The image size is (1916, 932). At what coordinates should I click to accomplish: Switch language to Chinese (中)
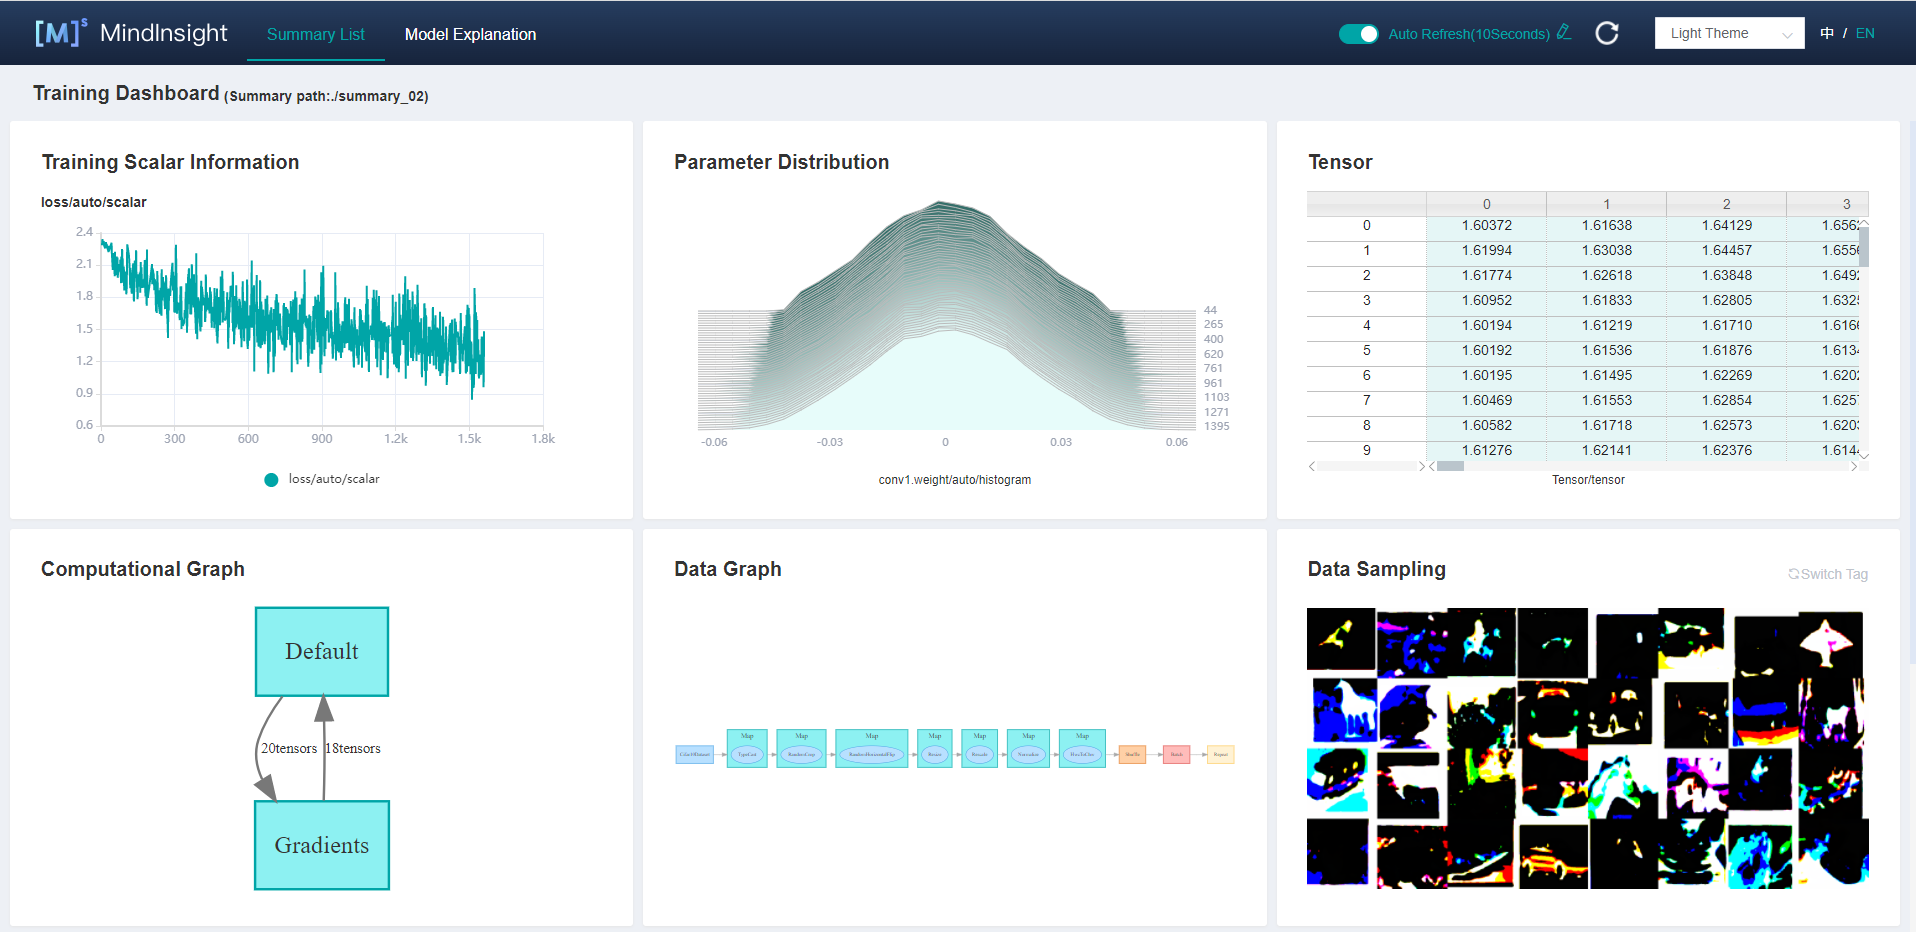(1827, 33)
